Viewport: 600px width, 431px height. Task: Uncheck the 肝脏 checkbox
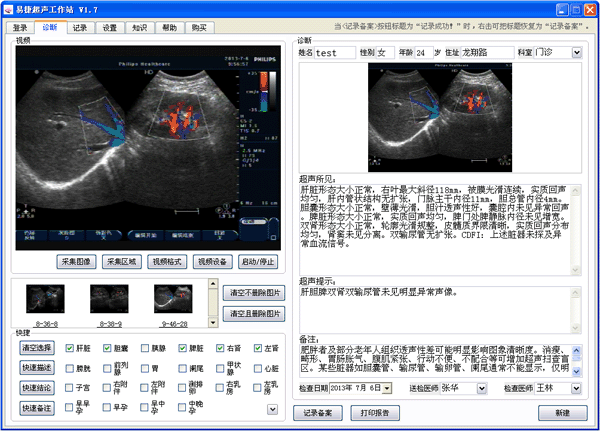(x=69, y=348)
